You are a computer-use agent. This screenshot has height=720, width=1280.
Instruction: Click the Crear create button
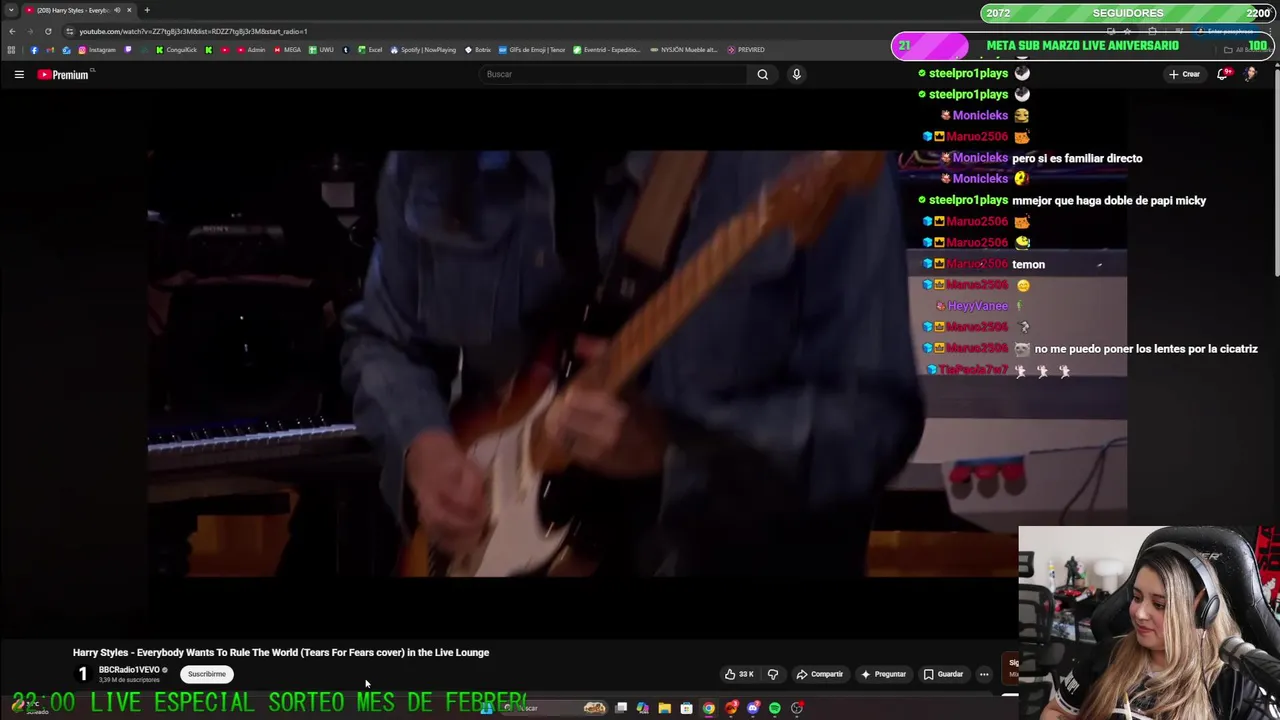point(1184,74)
